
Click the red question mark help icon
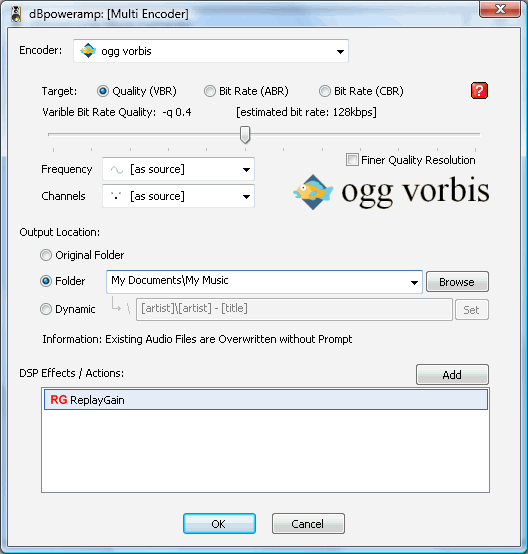(479, 91)
